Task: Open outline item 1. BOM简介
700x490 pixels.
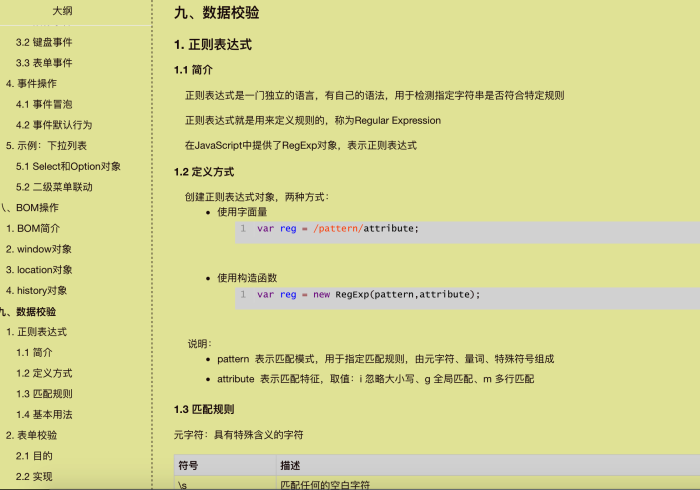Action: point(33,228)
